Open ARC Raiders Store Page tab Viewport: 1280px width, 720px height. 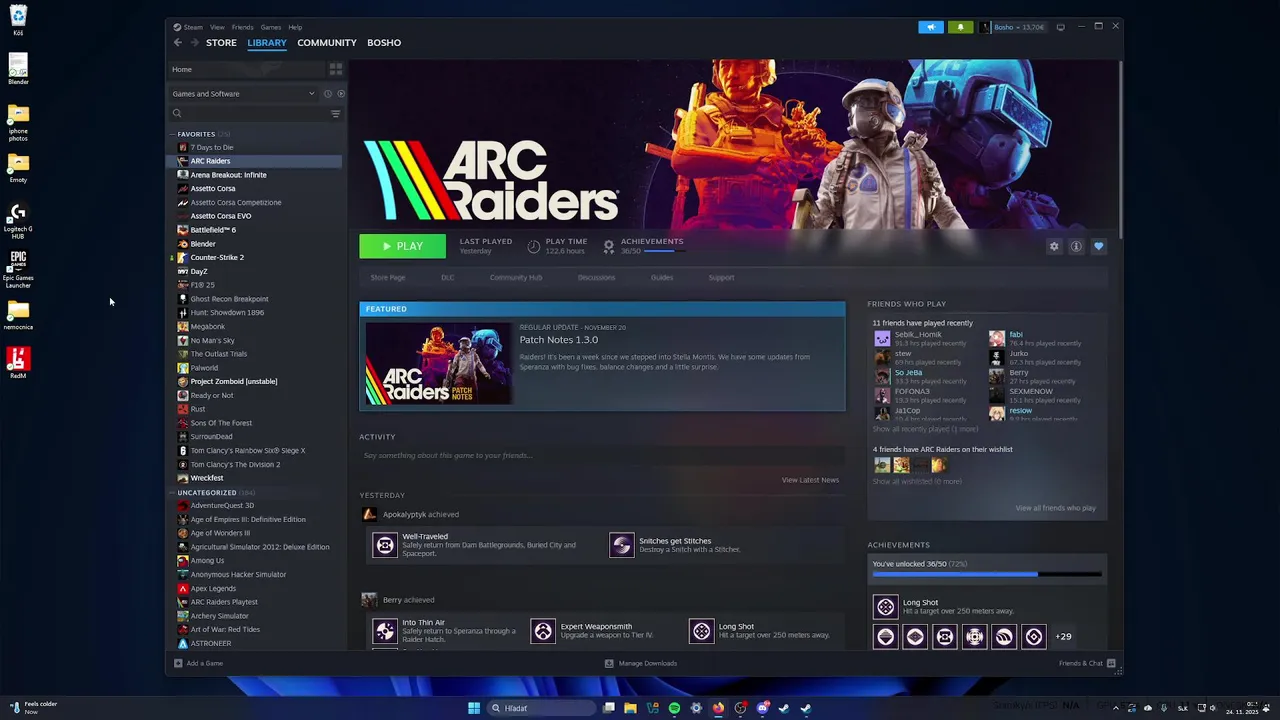(x=388, y=278)
